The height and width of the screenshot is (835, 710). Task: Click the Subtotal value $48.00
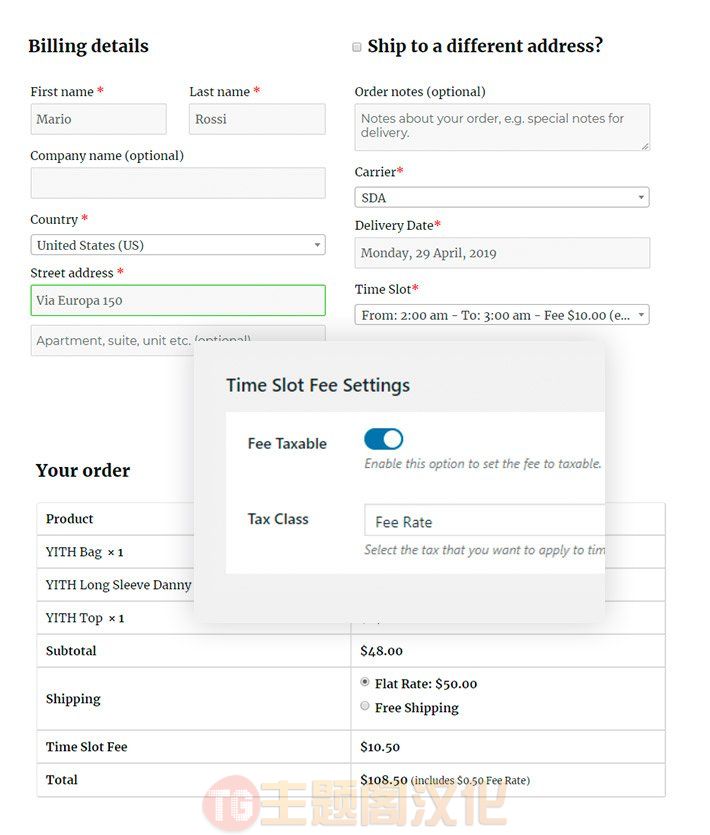point(381,651)
